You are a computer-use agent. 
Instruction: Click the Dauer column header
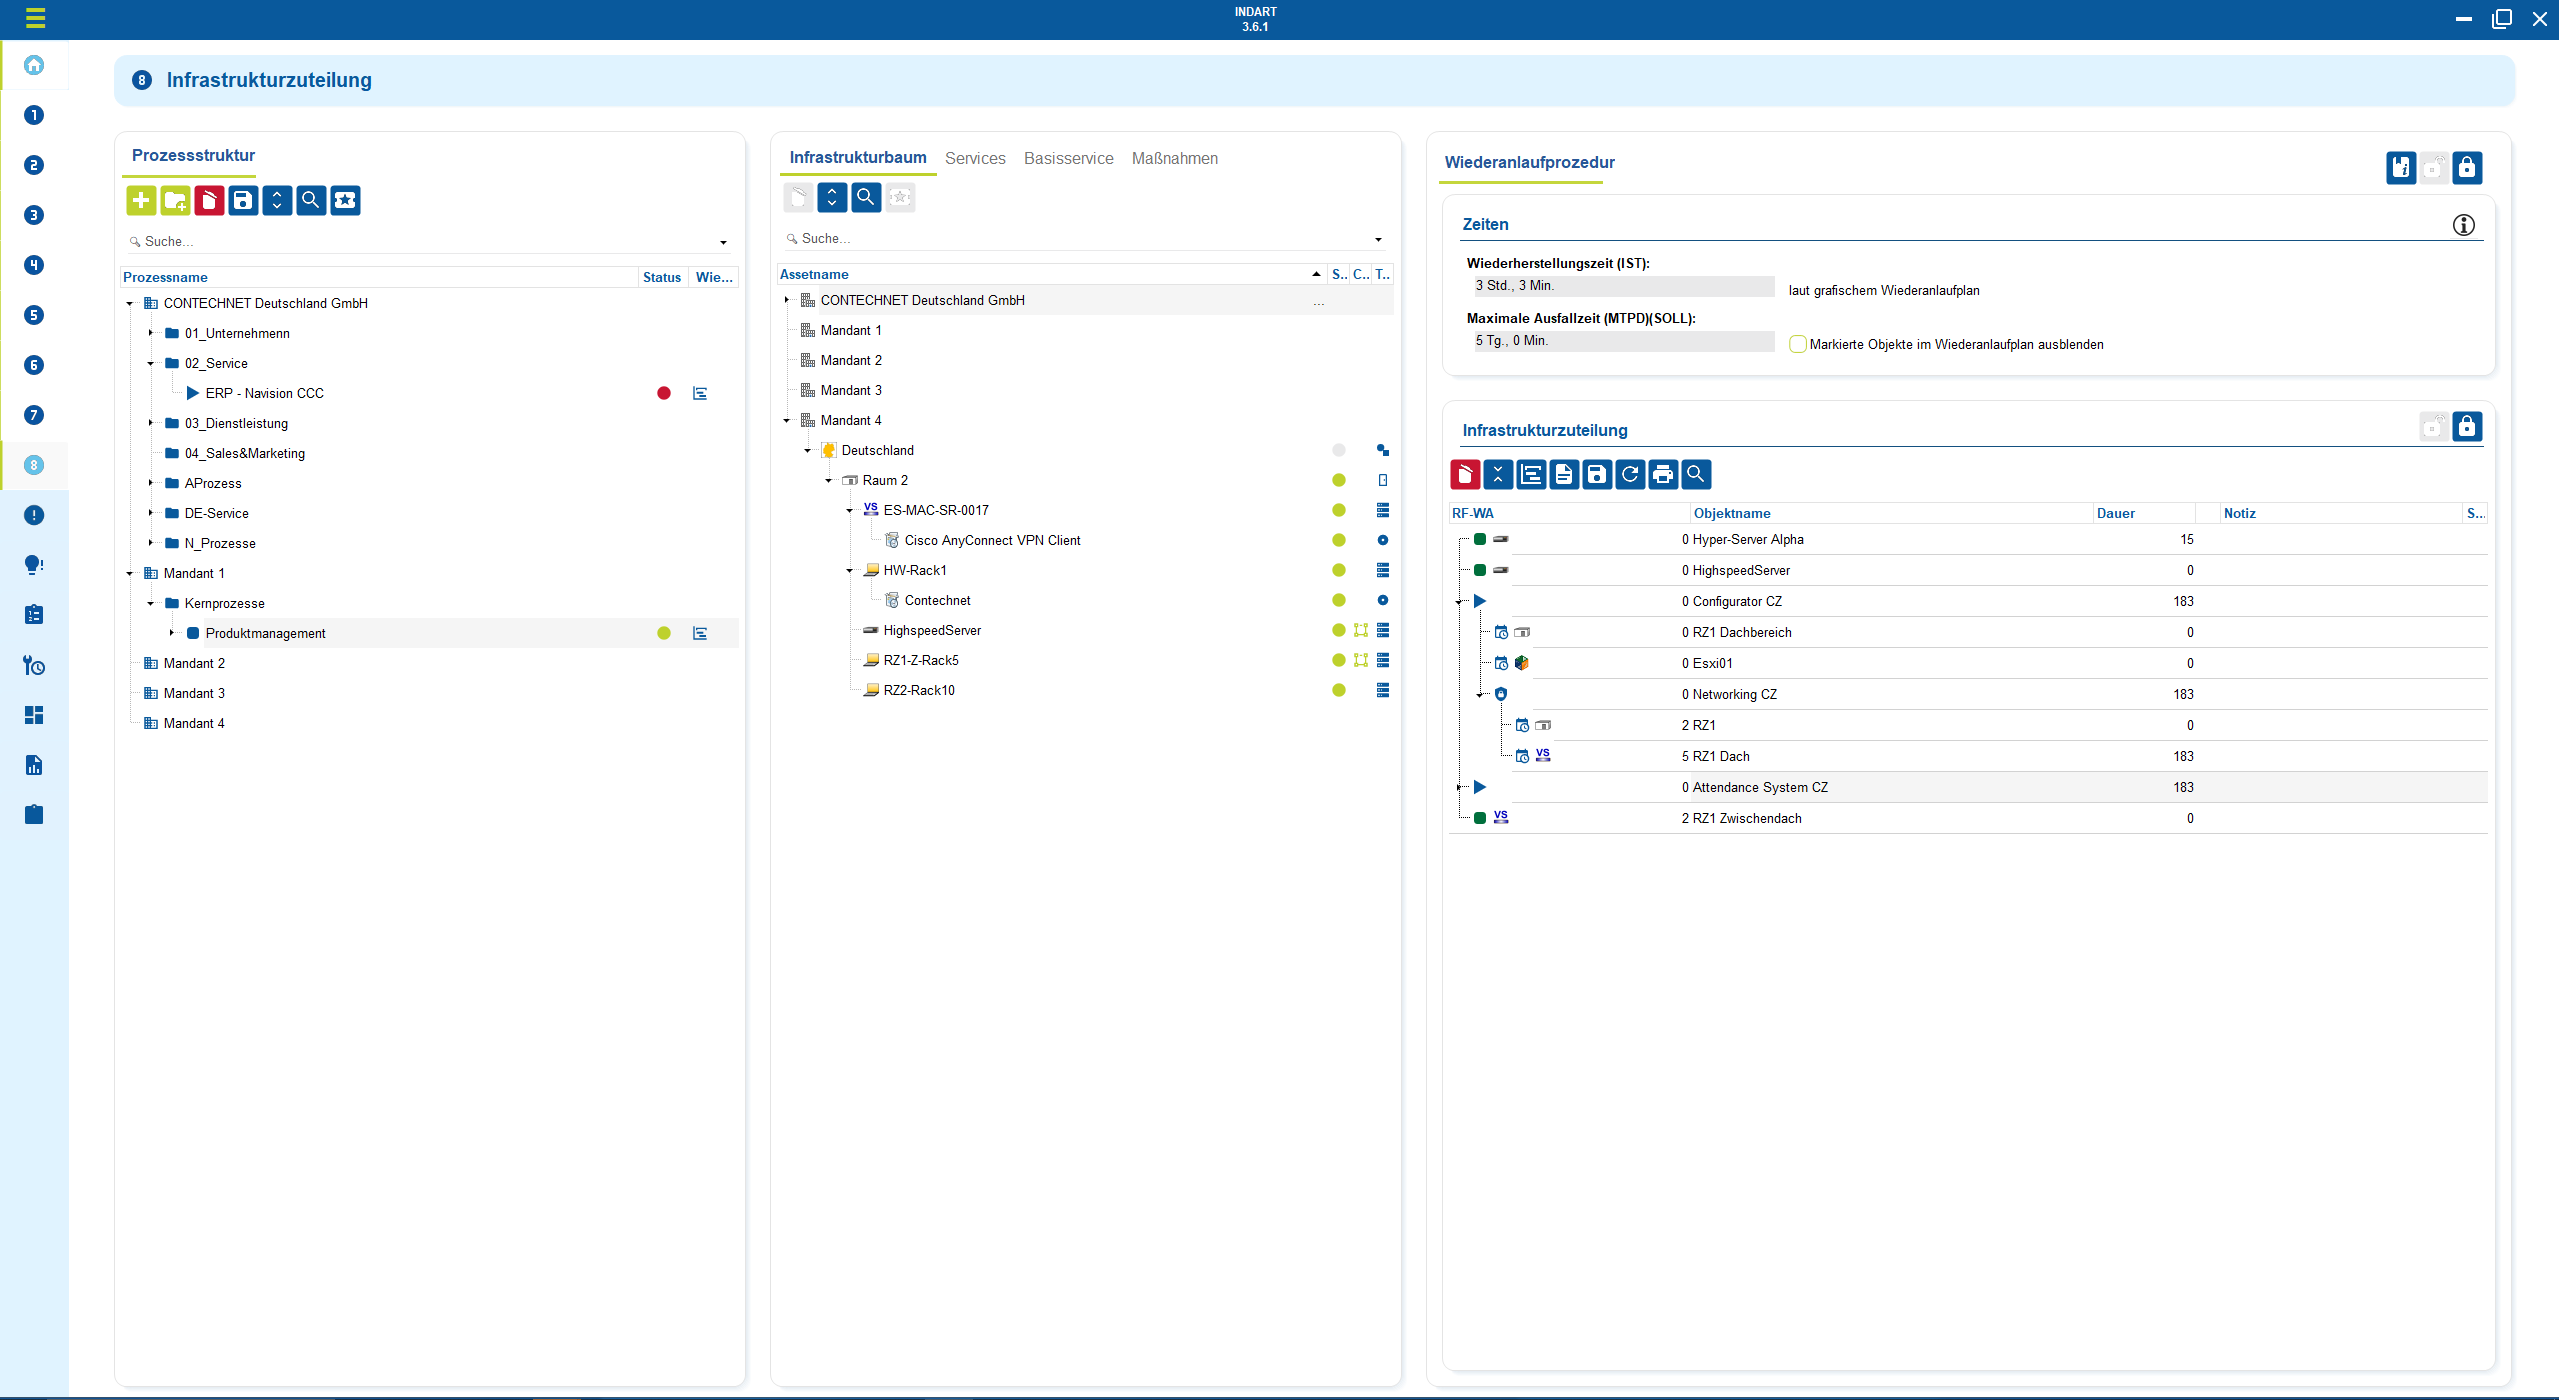click(x=2115, y=513)
